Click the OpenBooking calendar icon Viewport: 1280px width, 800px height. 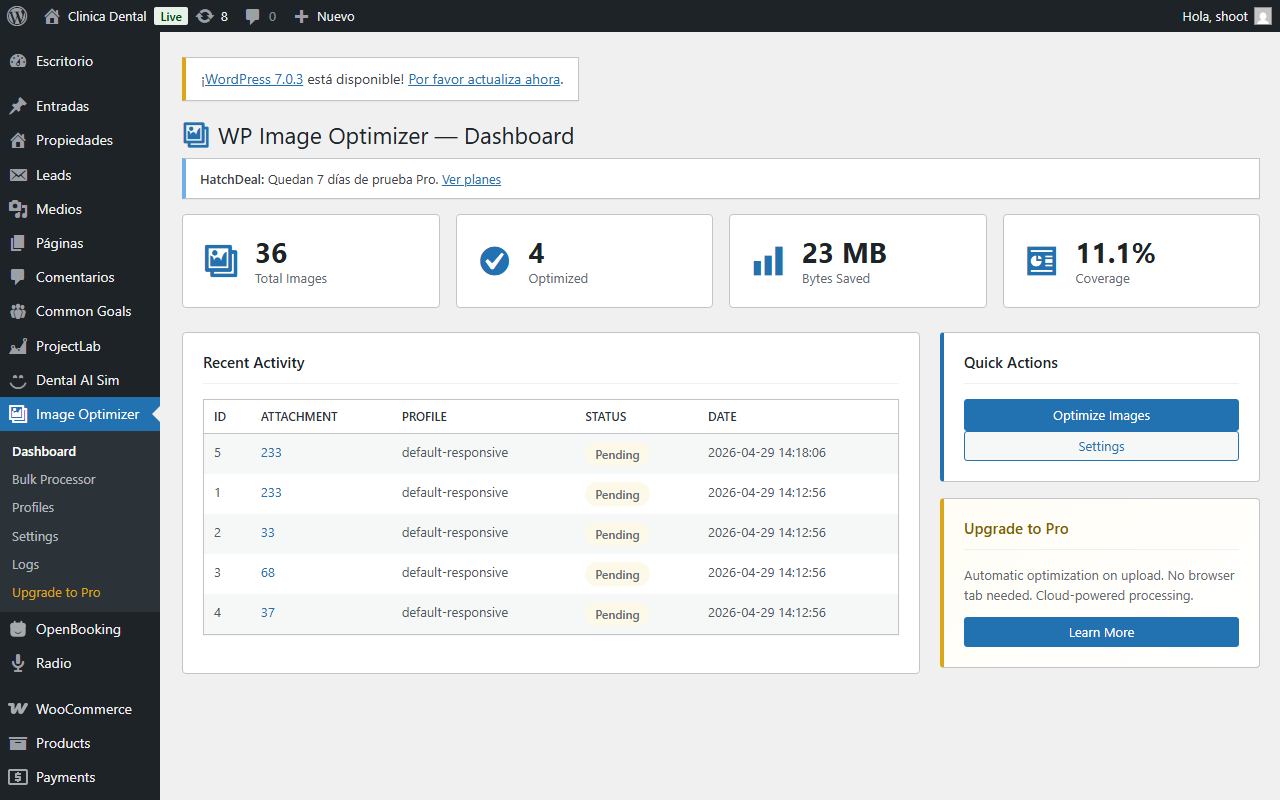tap(18, 629)
